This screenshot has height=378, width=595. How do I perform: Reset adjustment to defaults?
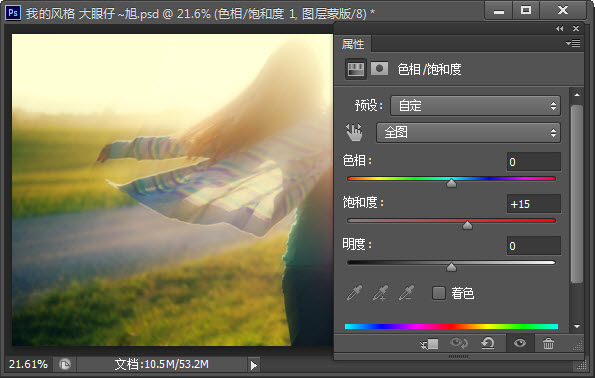[488, 343]
